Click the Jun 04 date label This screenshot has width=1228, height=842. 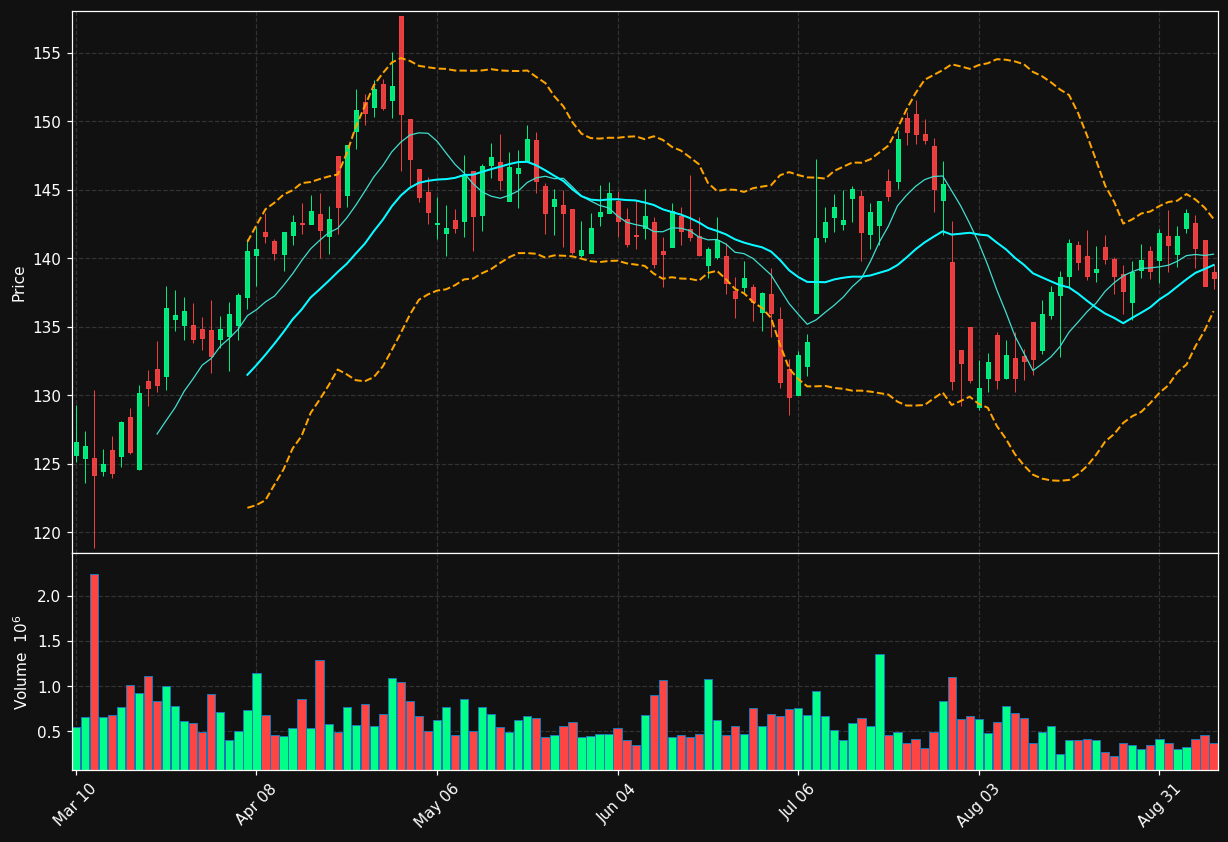616,804
